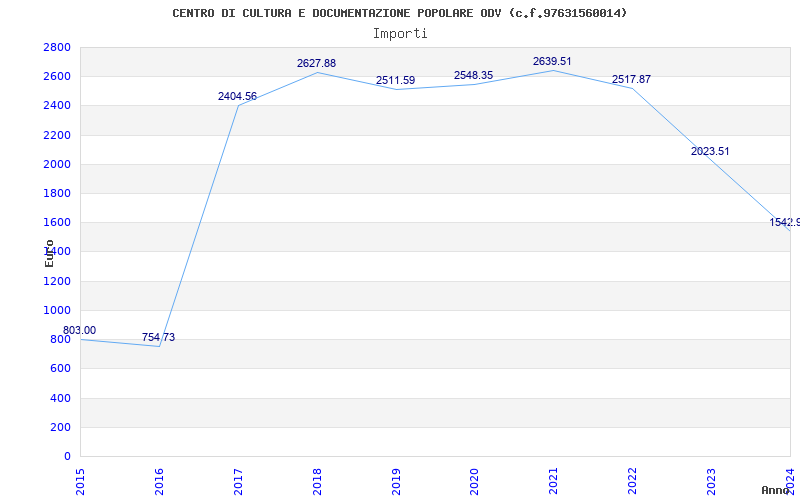Click the 2023 x-axis year label

point(711,482)
